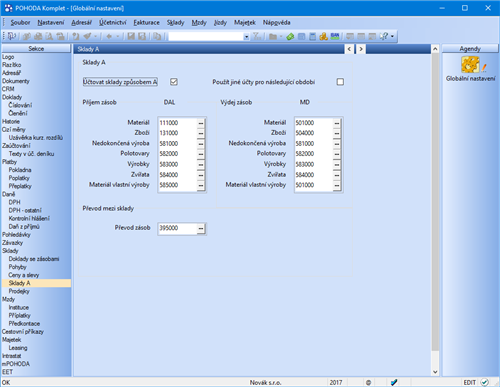Go to previous section with < button
Screen dimensions: 500x387
(349, 49)
